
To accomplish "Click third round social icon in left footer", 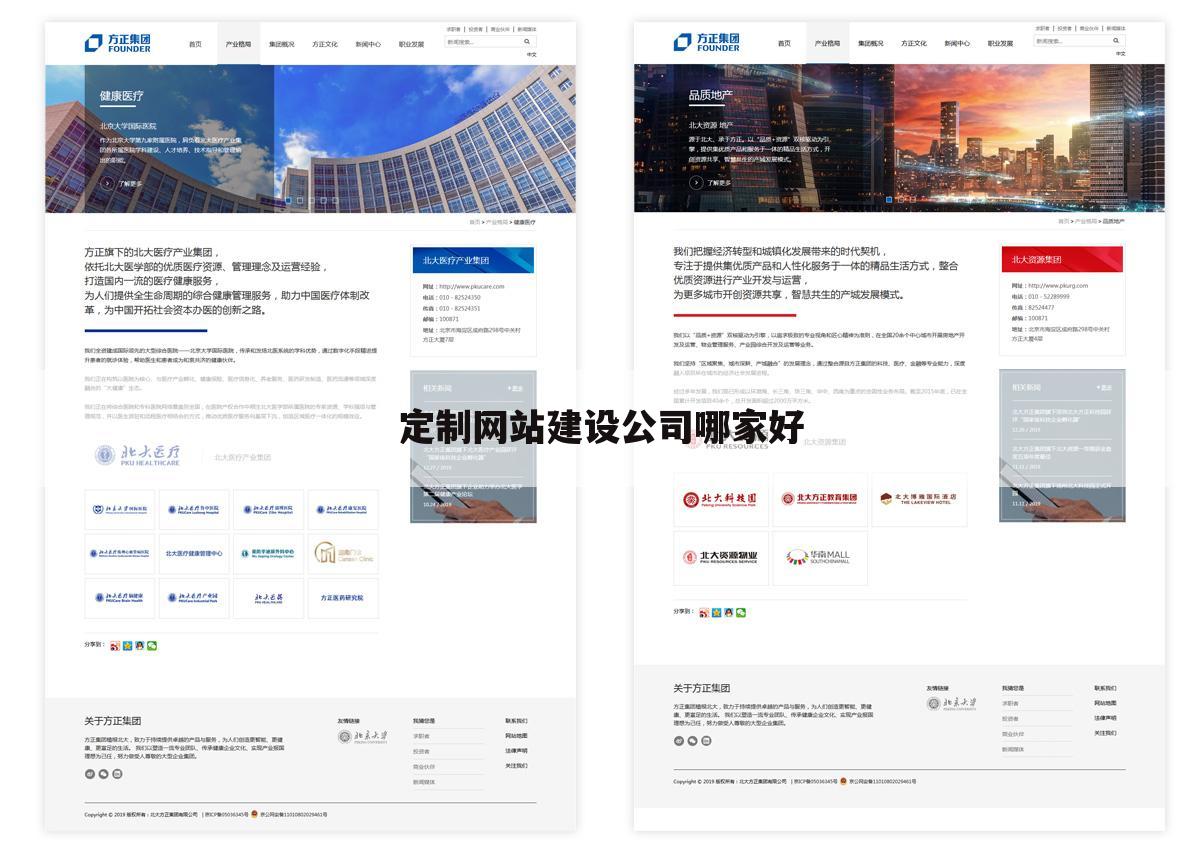I will click(117, 774).
